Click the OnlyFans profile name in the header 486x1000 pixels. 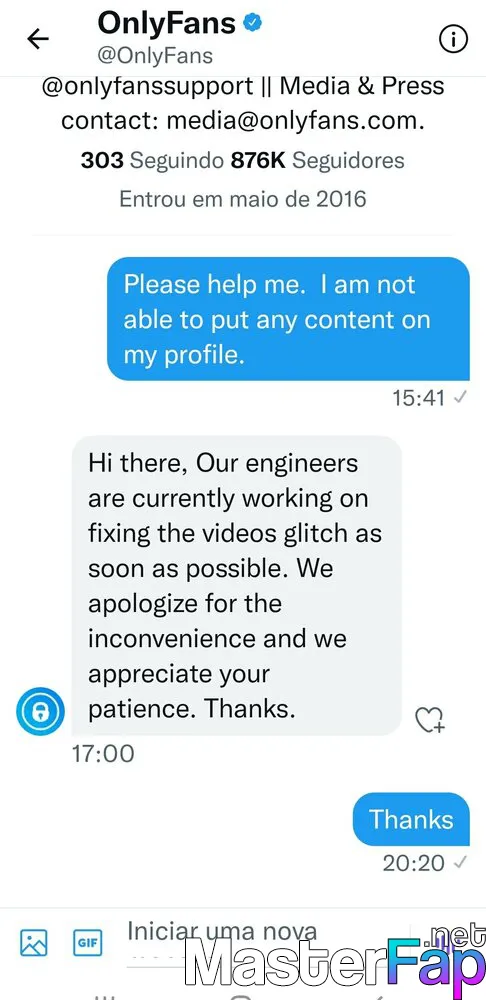coord(167,23)
